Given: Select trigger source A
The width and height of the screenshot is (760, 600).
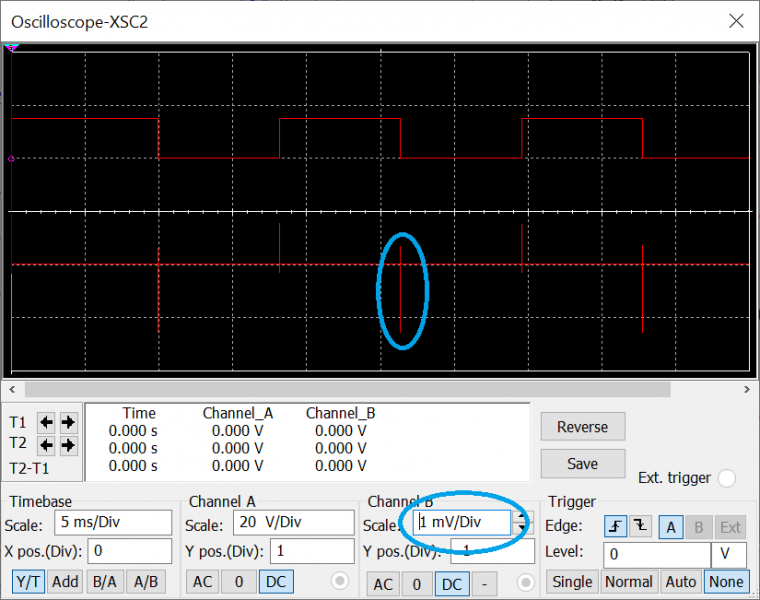Looking at the screenshot, I should [x=669, y=527].
